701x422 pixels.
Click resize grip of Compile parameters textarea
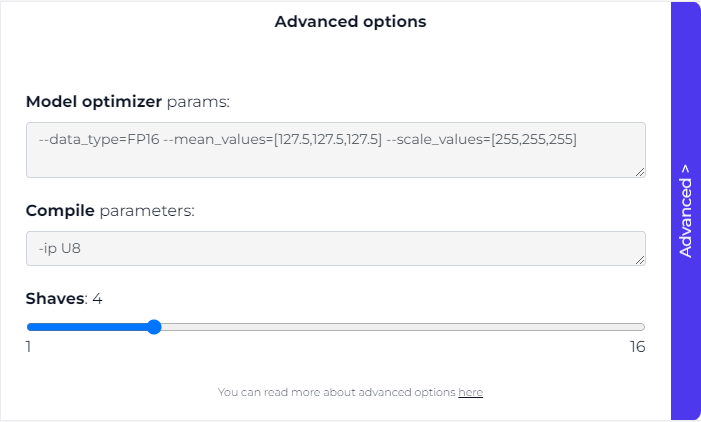point(640,260)
